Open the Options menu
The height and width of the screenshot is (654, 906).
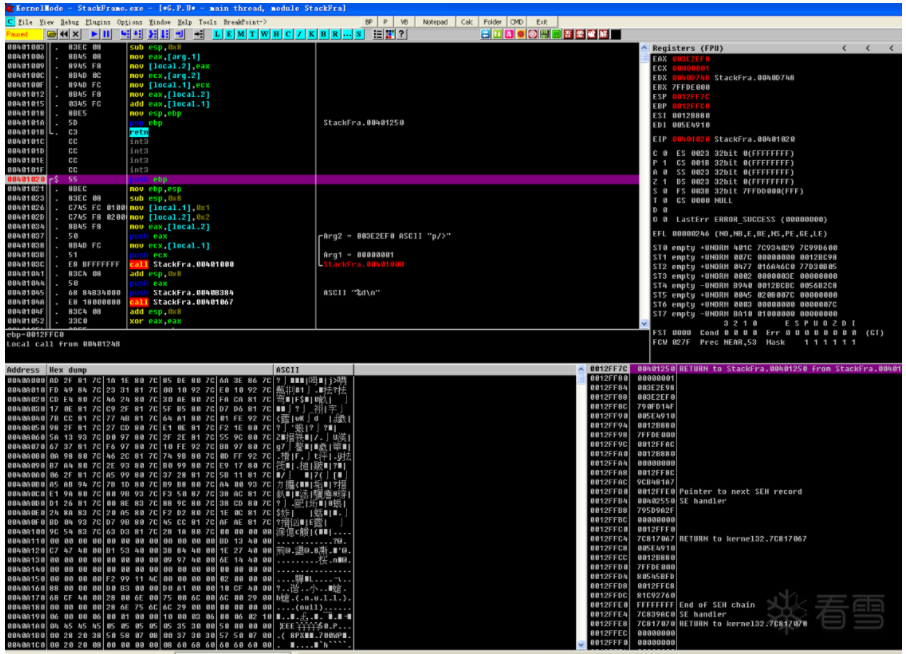(129, 22)
